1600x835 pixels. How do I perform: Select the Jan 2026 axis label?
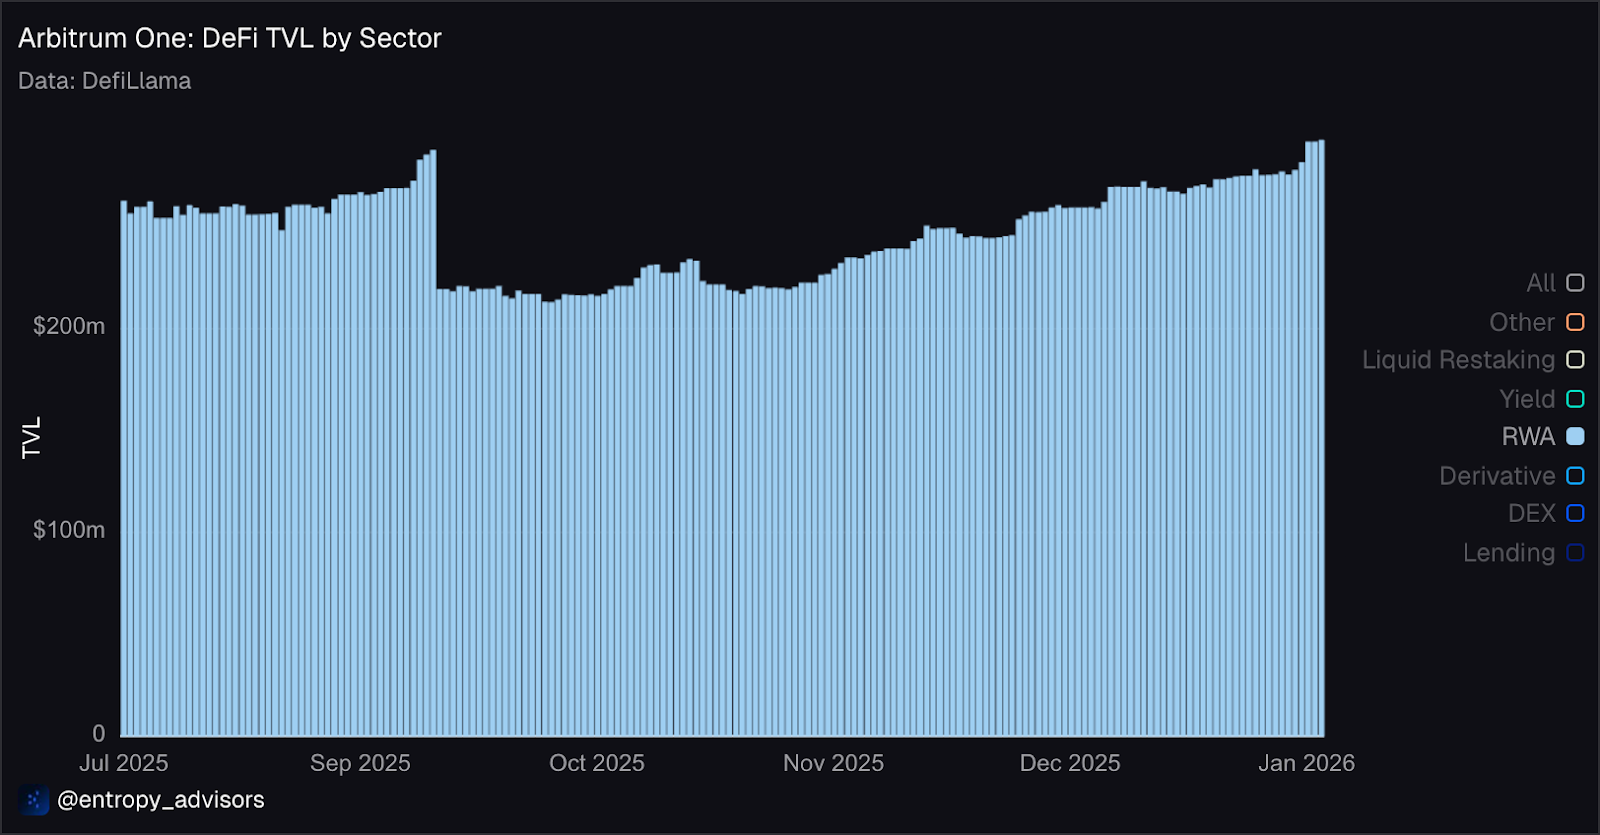click(x=1306, y=763)
